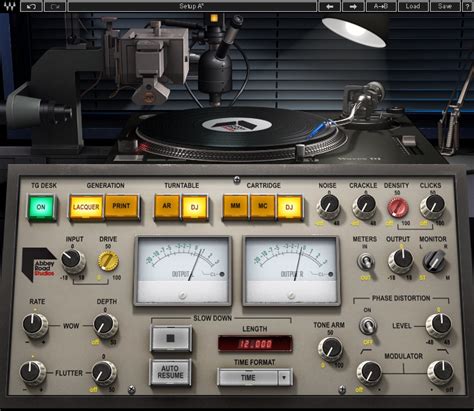Select the PRINT generation button

(121, 206)
